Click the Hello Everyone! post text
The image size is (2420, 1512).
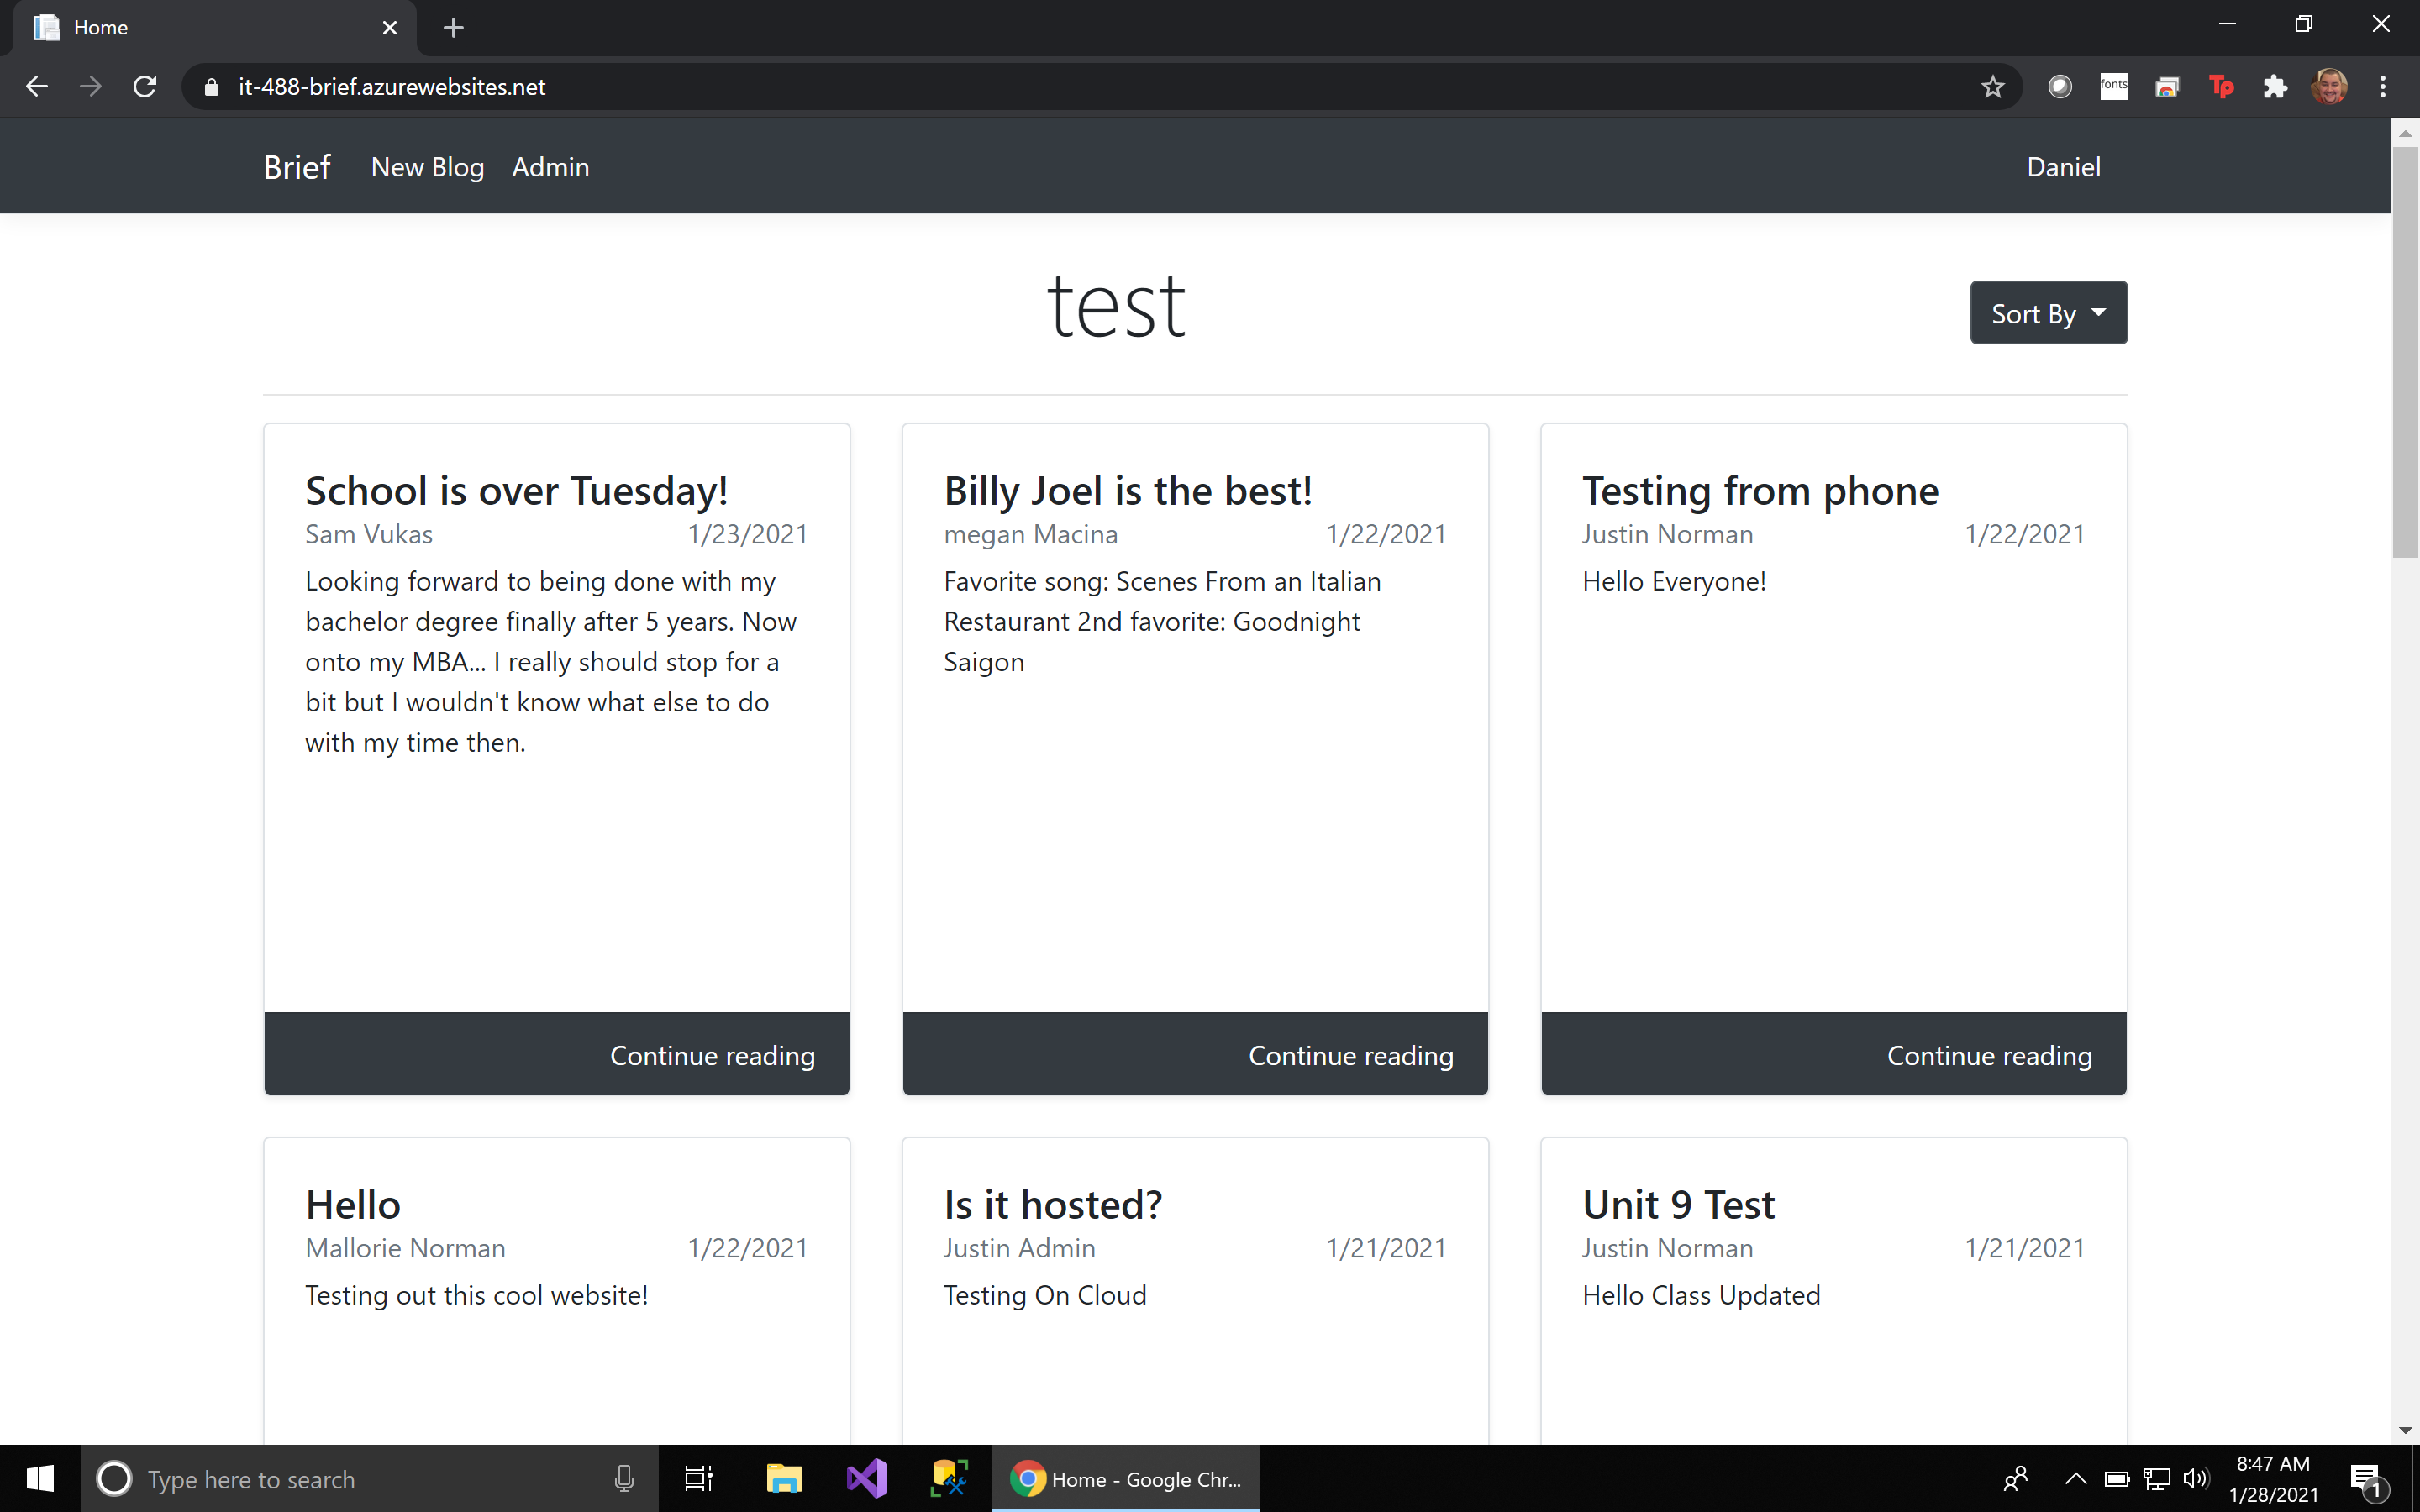tap(1674, 581)
